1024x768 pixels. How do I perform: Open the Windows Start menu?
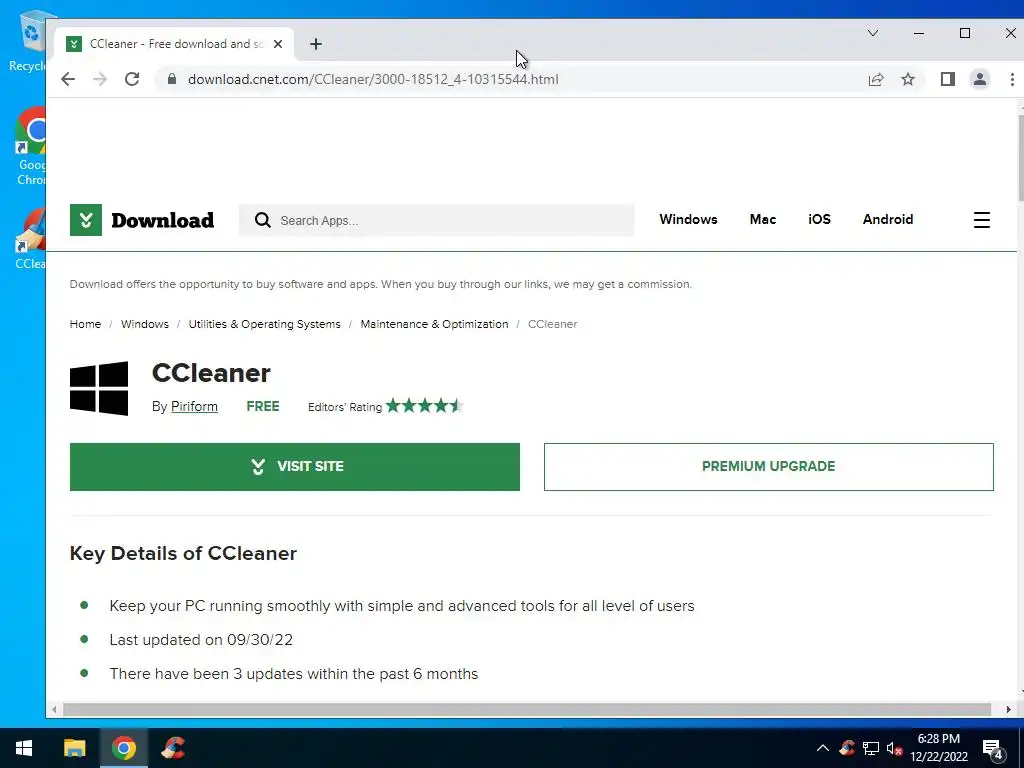point(24,748)
